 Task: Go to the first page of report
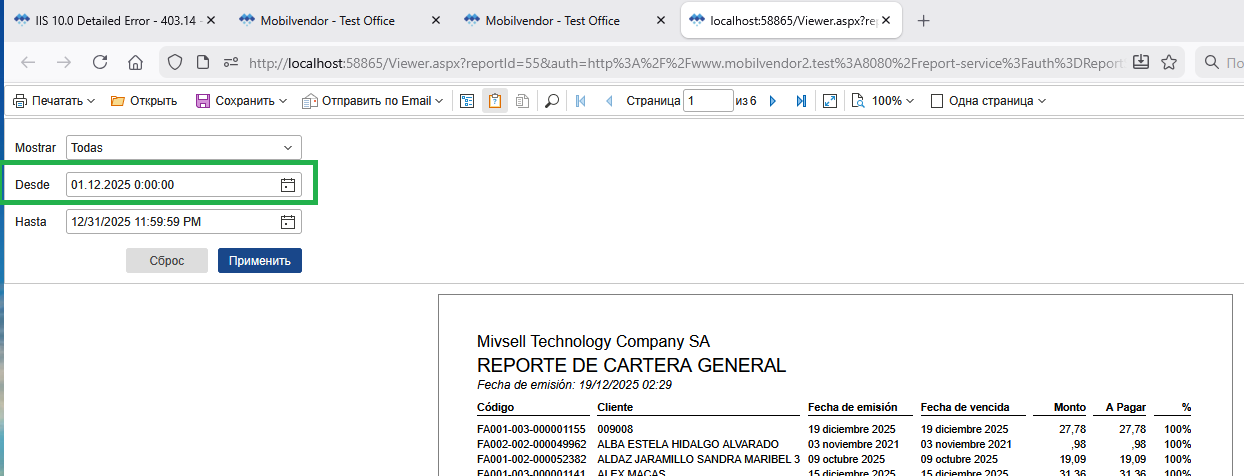point(581,101)
